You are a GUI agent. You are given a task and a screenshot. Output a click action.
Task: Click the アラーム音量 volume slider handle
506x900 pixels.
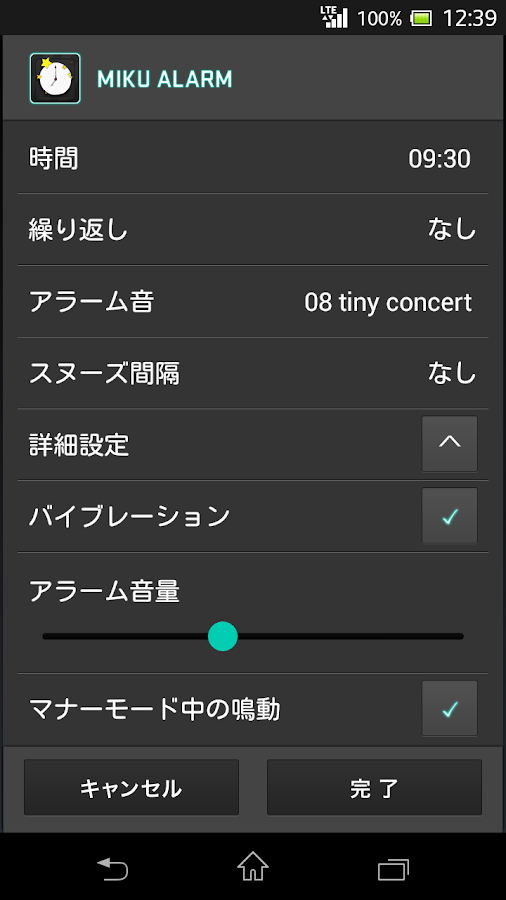click(x=223, y=636)
